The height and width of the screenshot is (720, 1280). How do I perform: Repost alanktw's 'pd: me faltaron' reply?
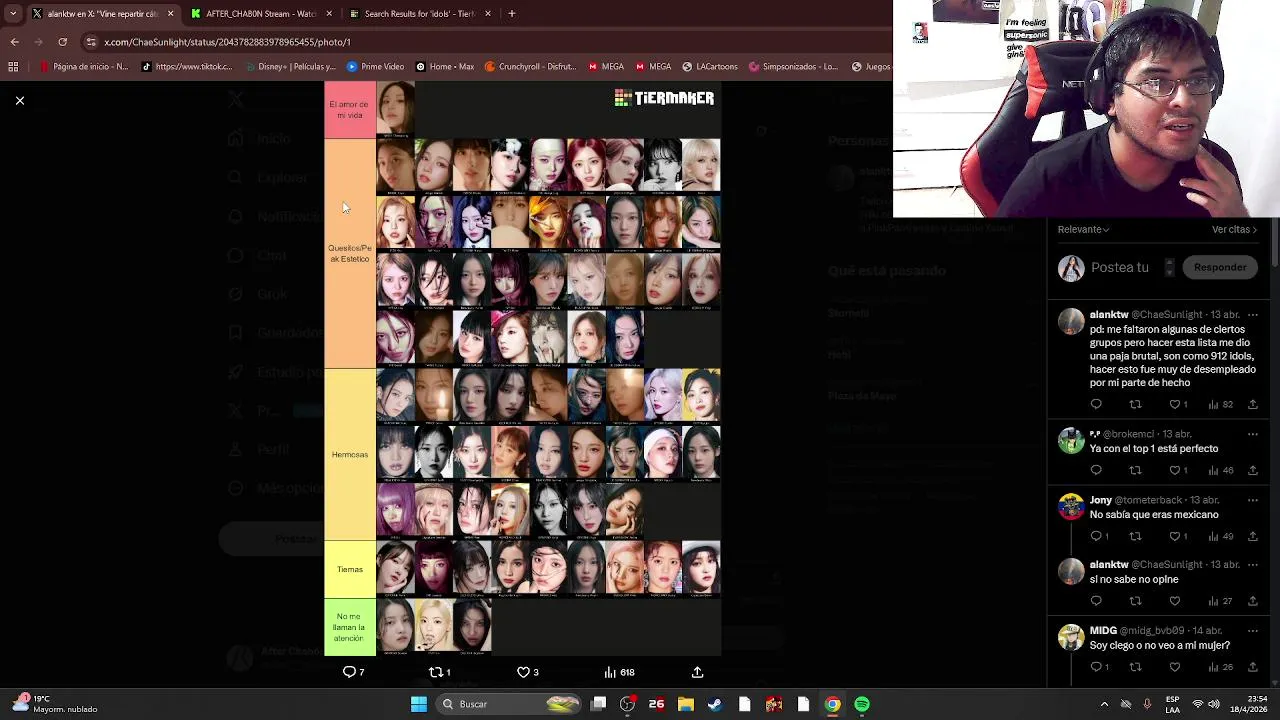click(1135, 404)
